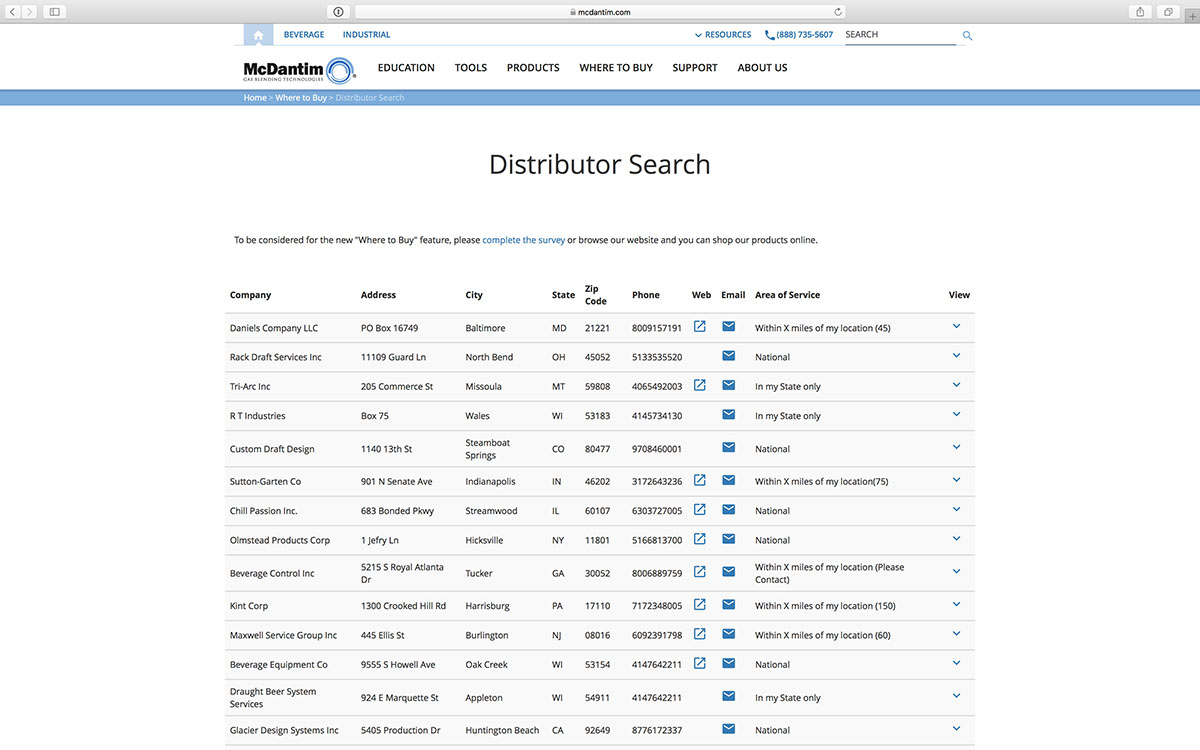Email Draught Beer System Services via envelope icon
Screen dimensions: 1200x750
[x=729, y=696]
